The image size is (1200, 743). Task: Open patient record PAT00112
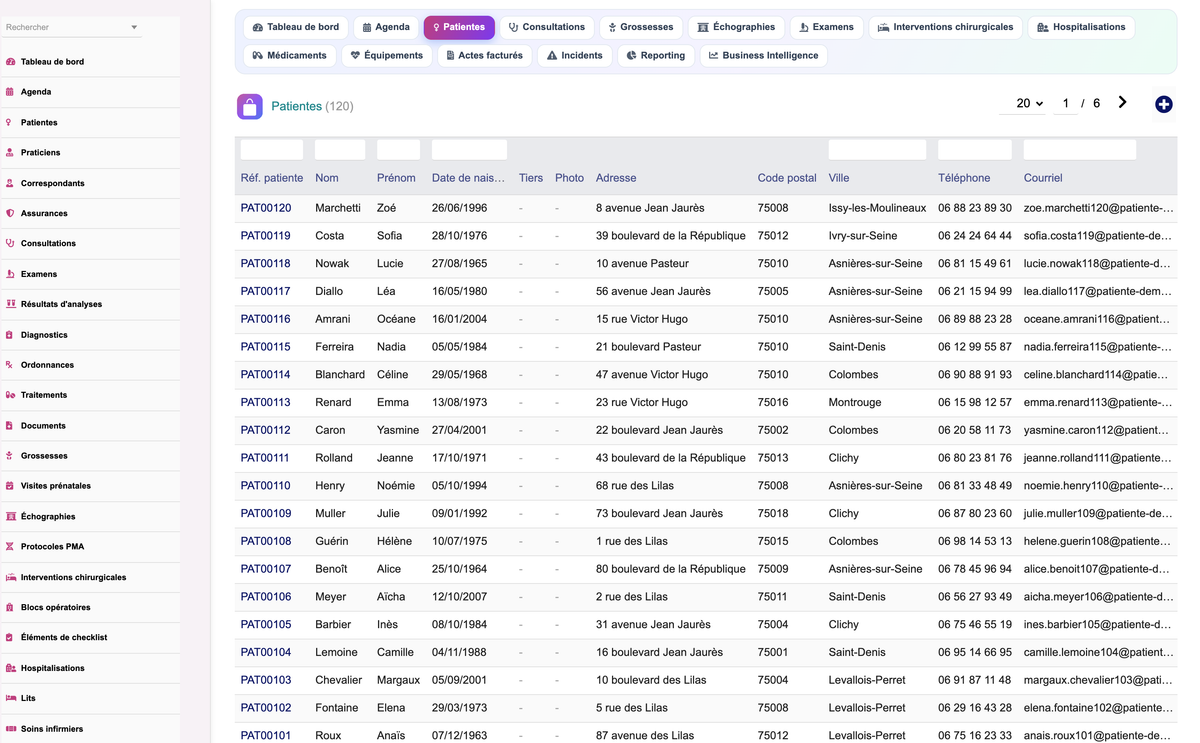click(x=266, y=430)
